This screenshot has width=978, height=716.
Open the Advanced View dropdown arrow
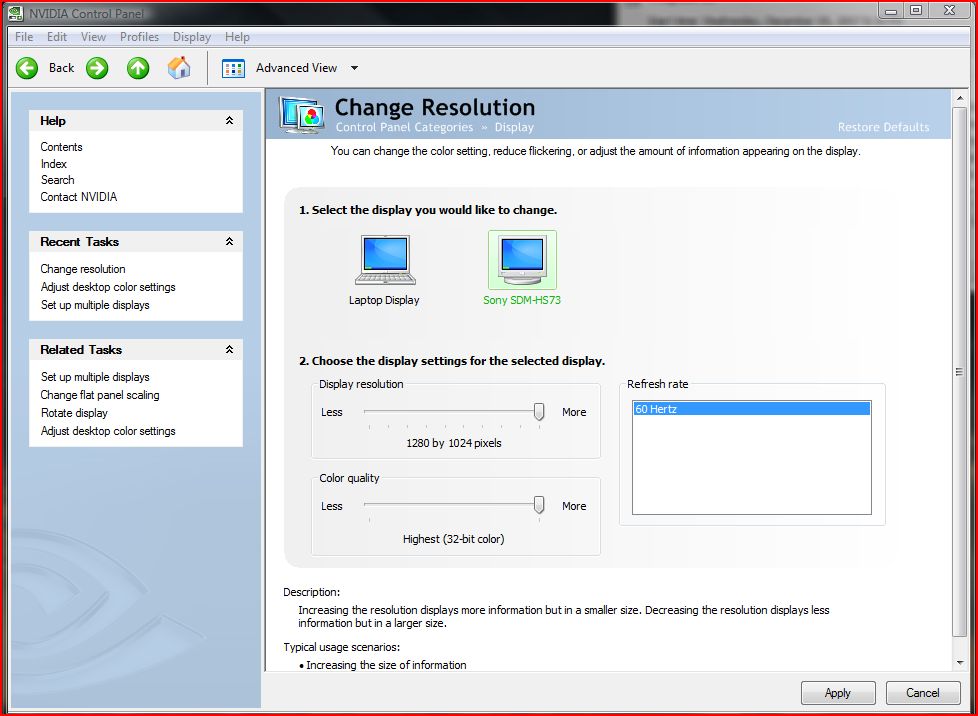354,68
